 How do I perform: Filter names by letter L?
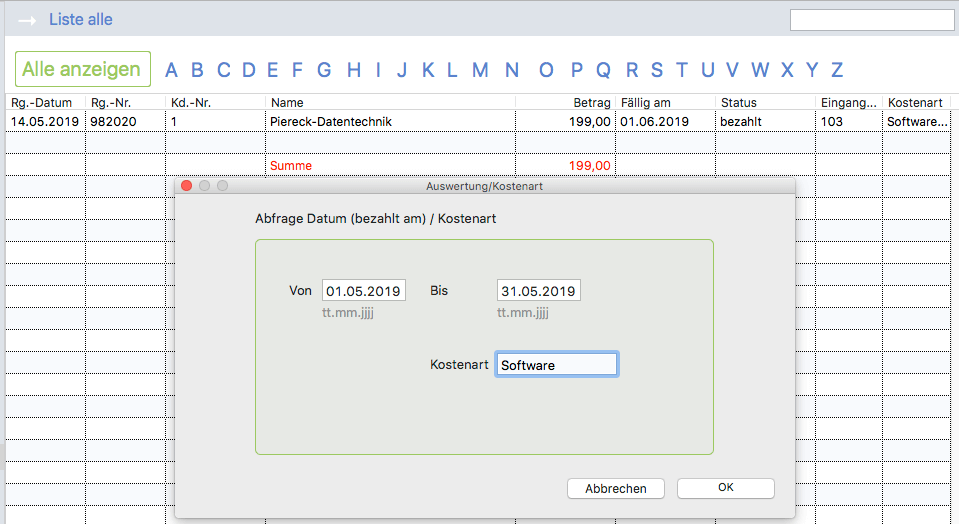click(452, 70)
